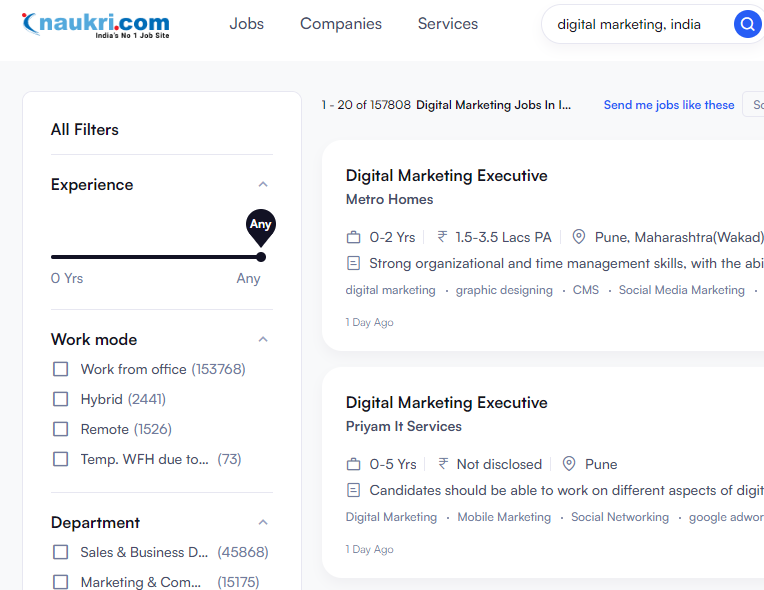Click Digital Marketing tag in Priyam card
Screen dimensions: 764x590
tap(391, 517)
